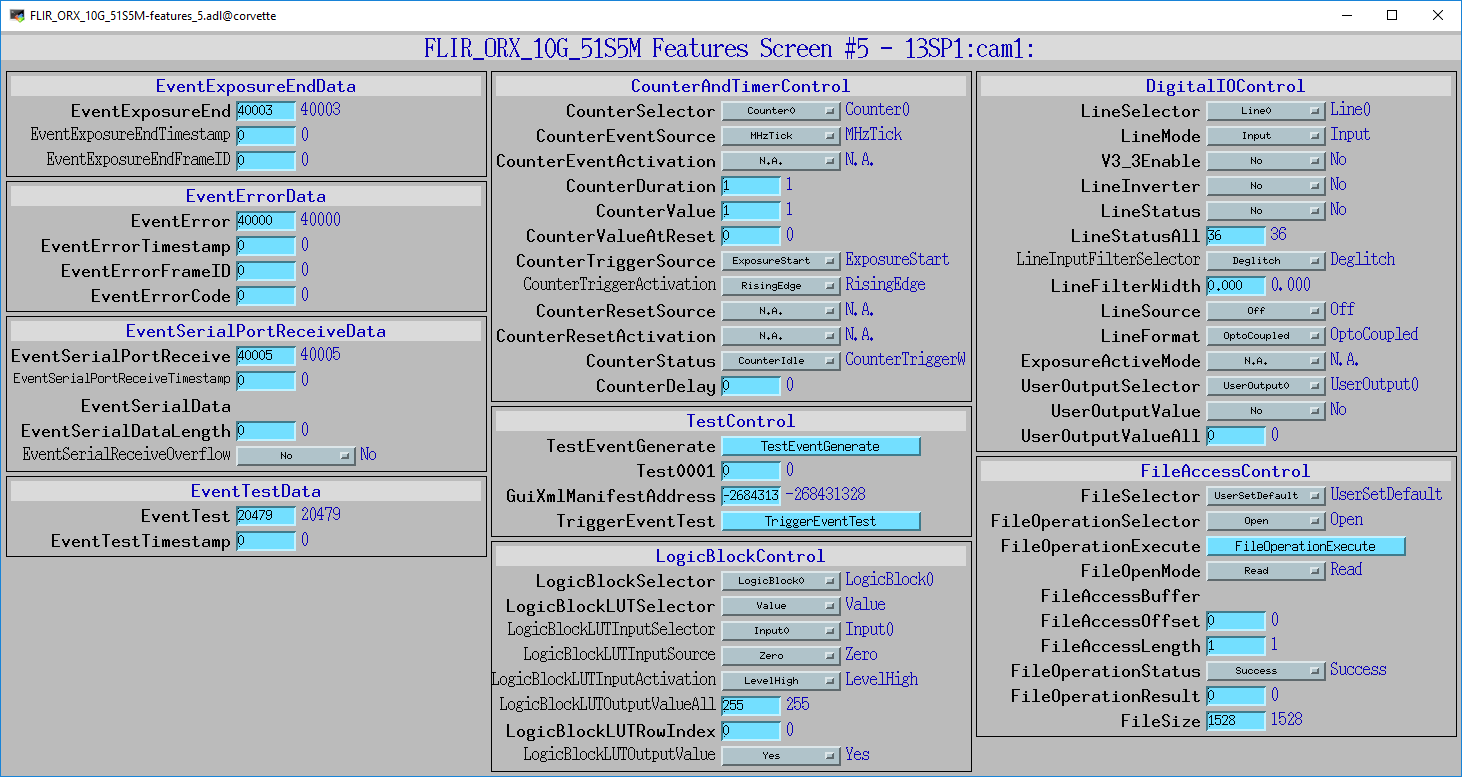Viewport: 1462px width, 777px height.
Task: Click the EventTest input field
Action: coord(266,516)
